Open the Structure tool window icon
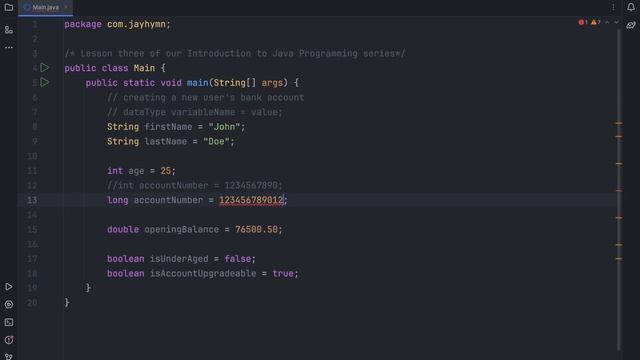The height and width of the screenshot is (360, 640). [9, 30]
